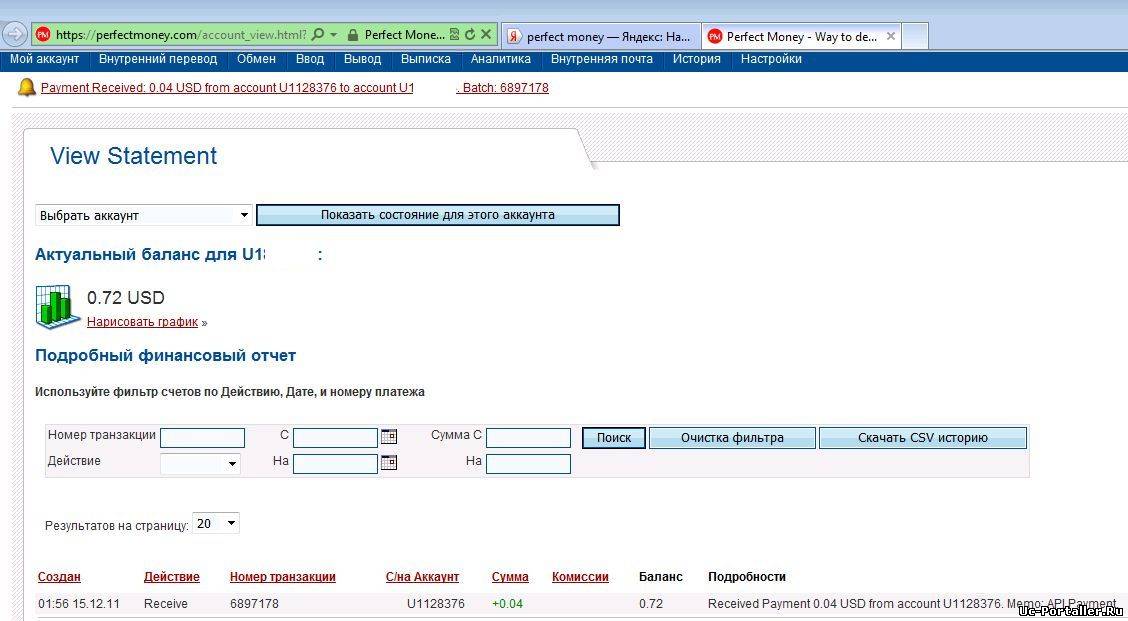Viewport: 1128px width, 621px height.
Task: Click the Очистка фильтра button
Action: click(732, 438)
